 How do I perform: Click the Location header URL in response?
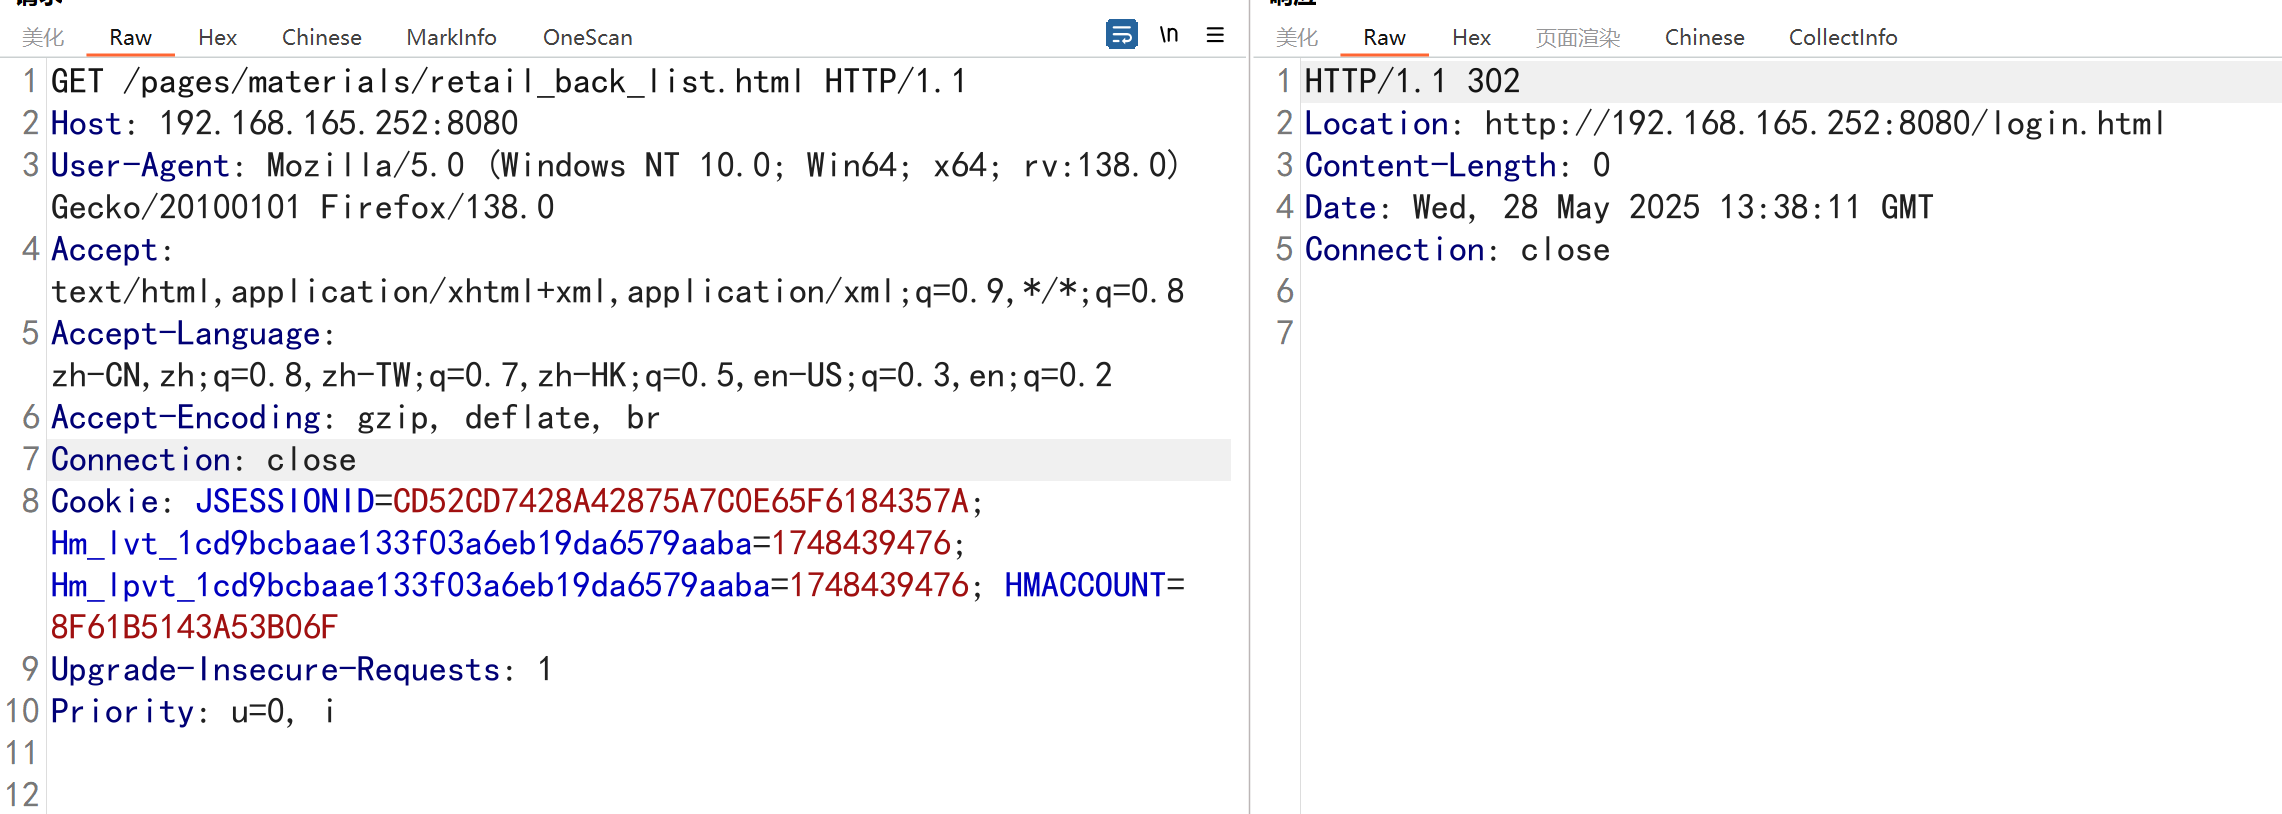coord(1823,124)
